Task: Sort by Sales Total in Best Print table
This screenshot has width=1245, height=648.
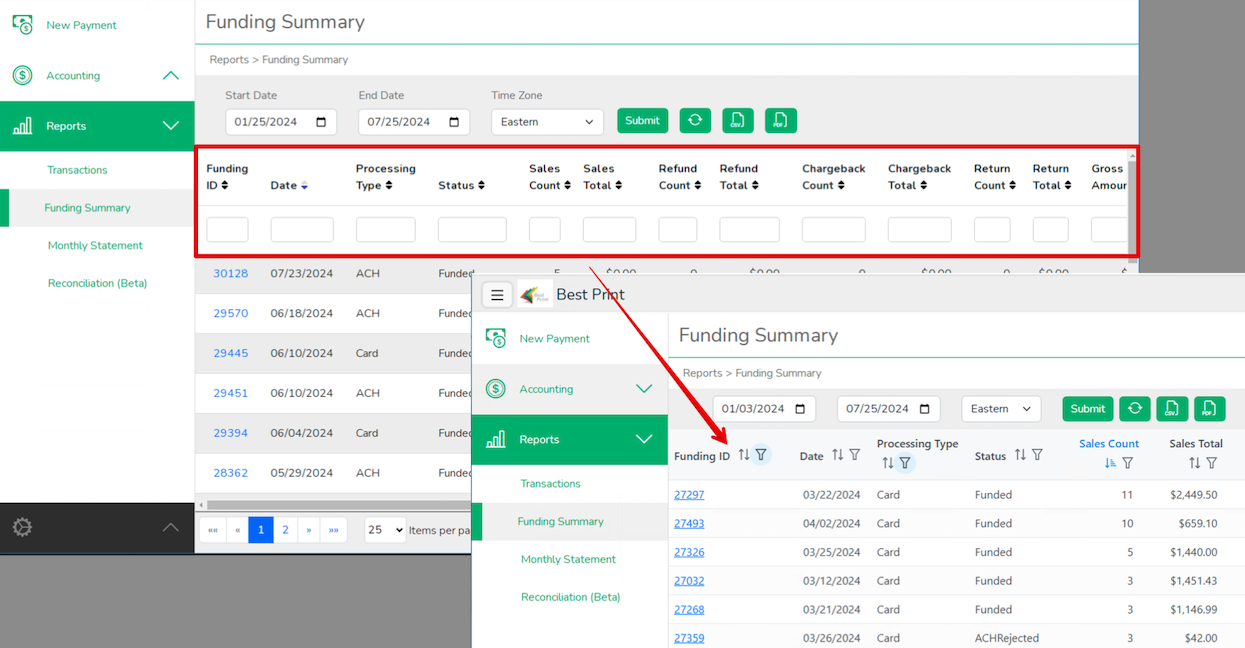Action: pos(1194,463)
